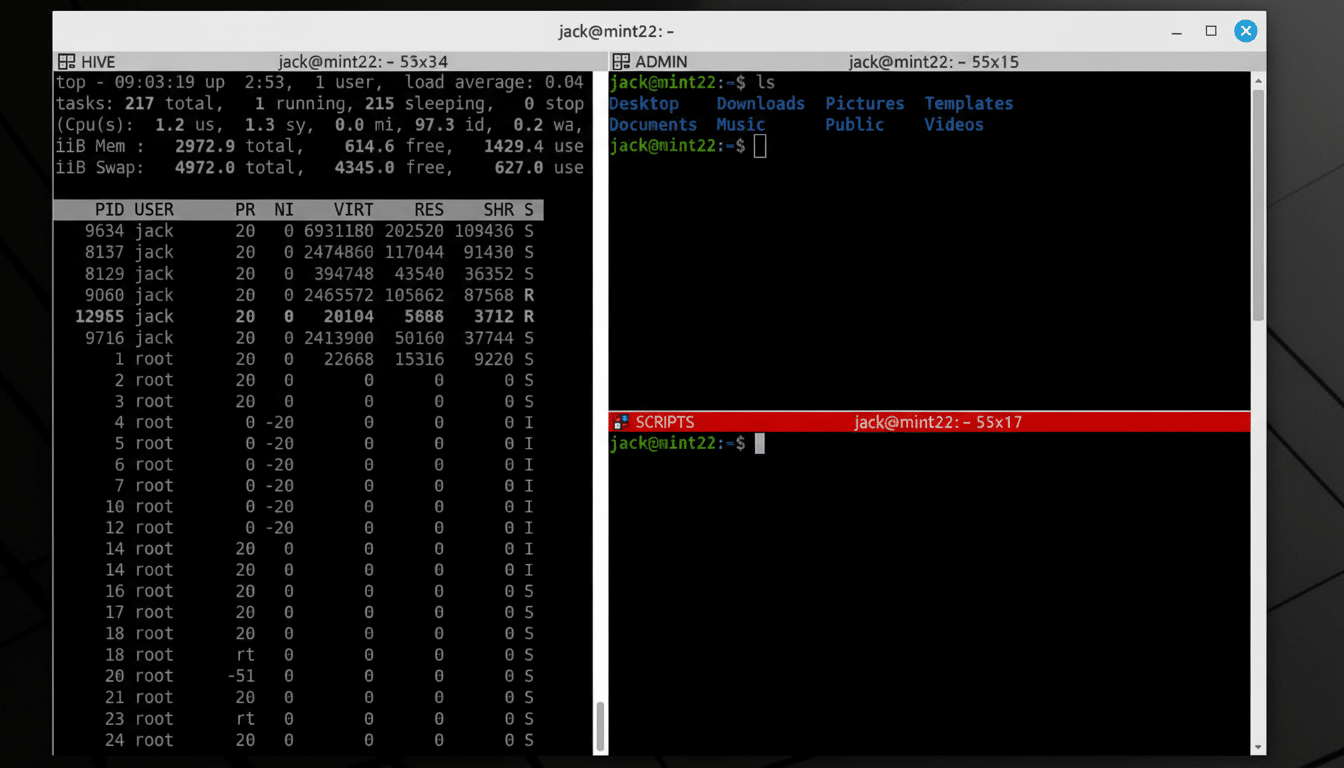Screen dimensions: 1344x768
Task: Click the HIVE pane vertical scrollbar thumb
Action: tap(600, 725)
